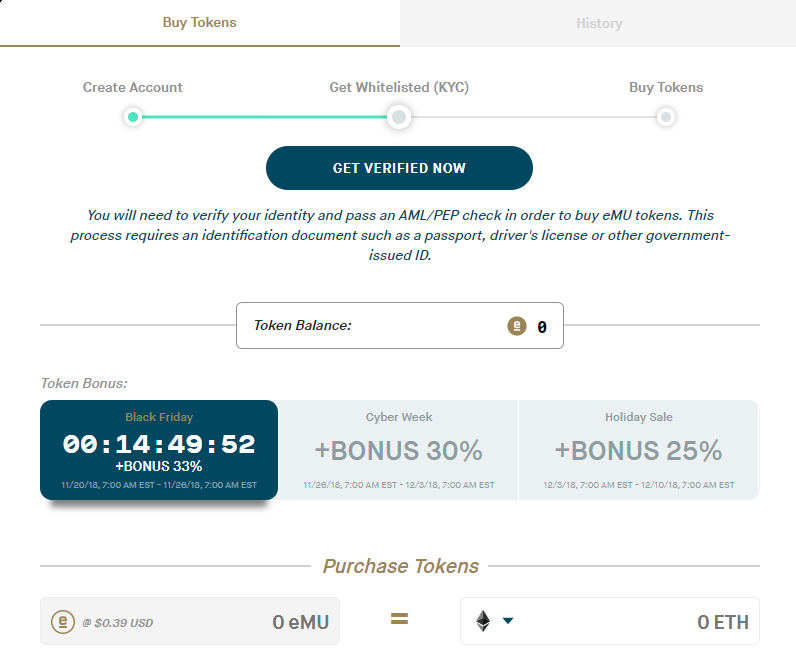Click the Buy Tokens step label
Viewport: 796px width, 650px height.
point(666,87)
